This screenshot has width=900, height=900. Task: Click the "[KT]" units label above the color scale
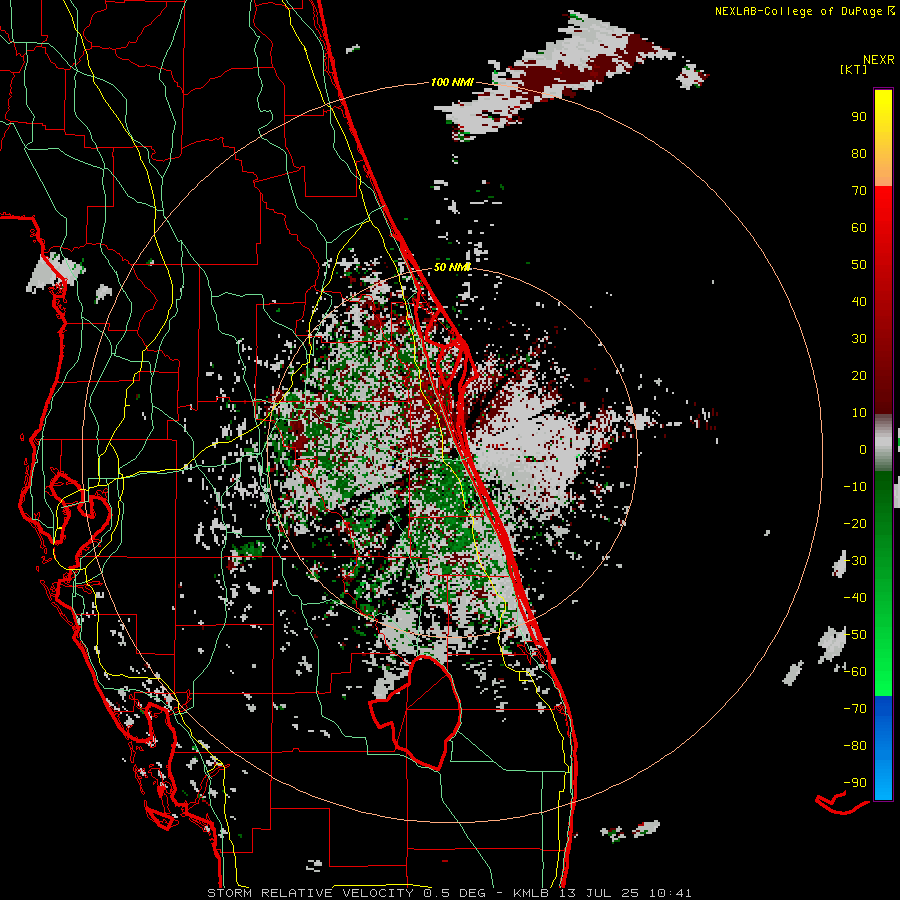click(x=854, y=69)
